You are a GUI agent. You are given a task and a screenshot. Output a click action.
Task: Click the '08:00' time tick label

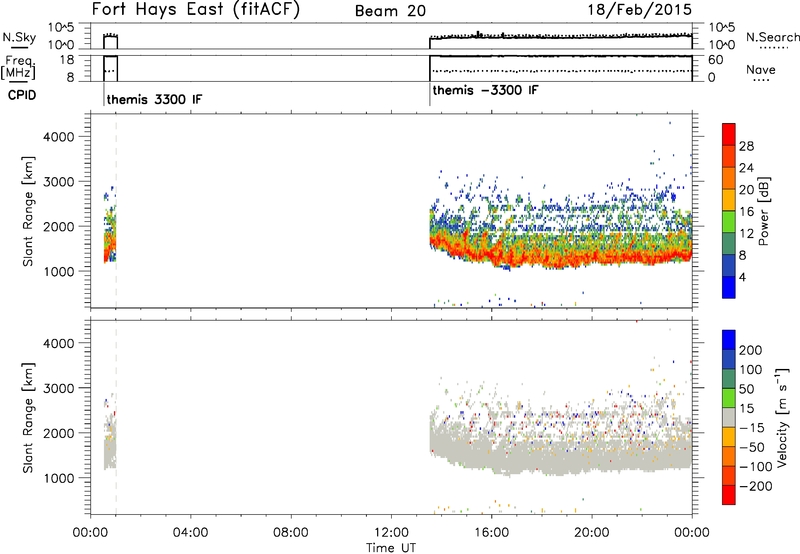point(290,533)
